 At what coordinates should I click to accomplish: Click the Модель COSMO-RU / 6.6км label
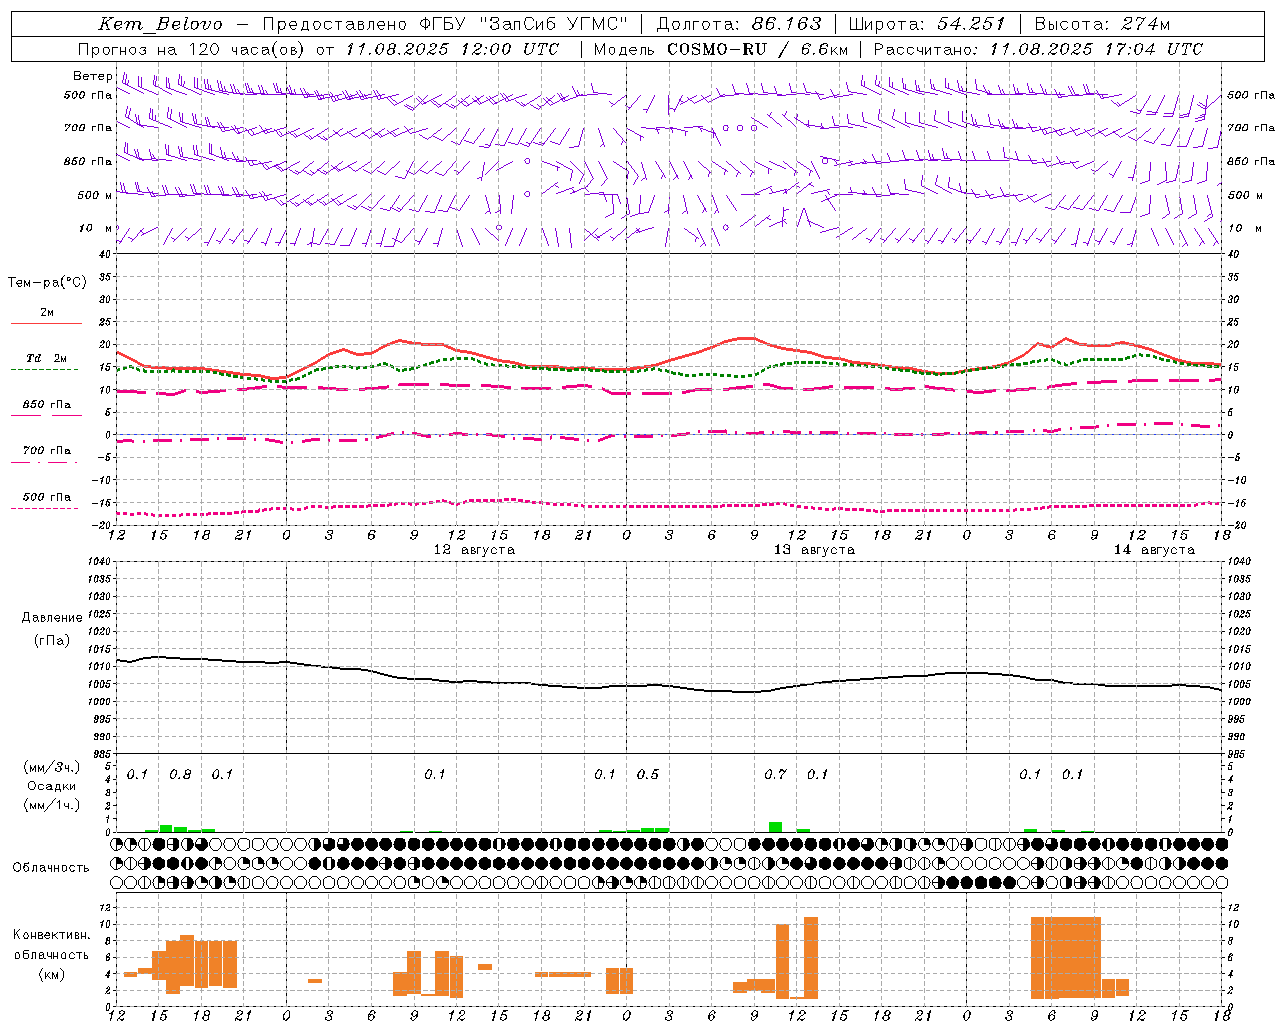[x=721, y=49]
